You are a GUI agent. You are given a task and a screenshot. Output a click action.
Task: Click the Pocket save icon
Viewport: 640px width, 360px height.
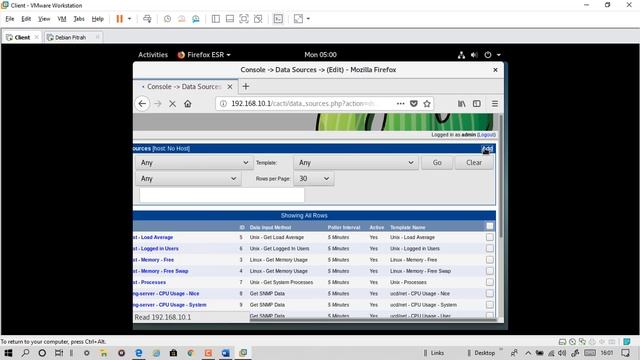click(x=413, y=104)
